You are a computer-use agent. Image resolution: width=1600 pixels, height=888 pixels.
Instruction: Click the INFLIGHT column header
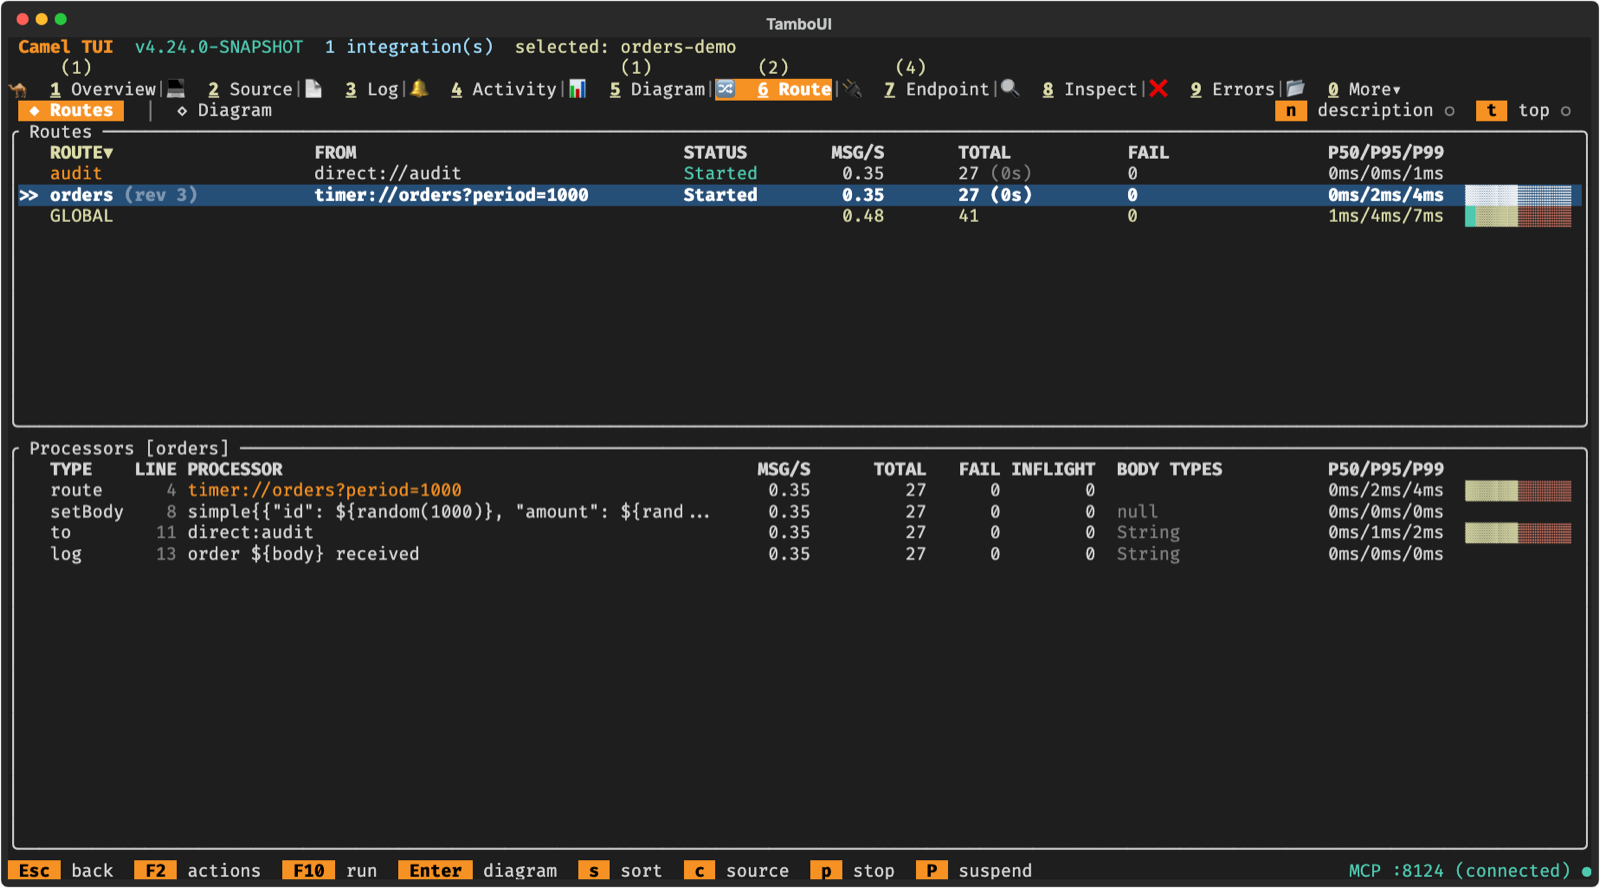(1053, 469)
